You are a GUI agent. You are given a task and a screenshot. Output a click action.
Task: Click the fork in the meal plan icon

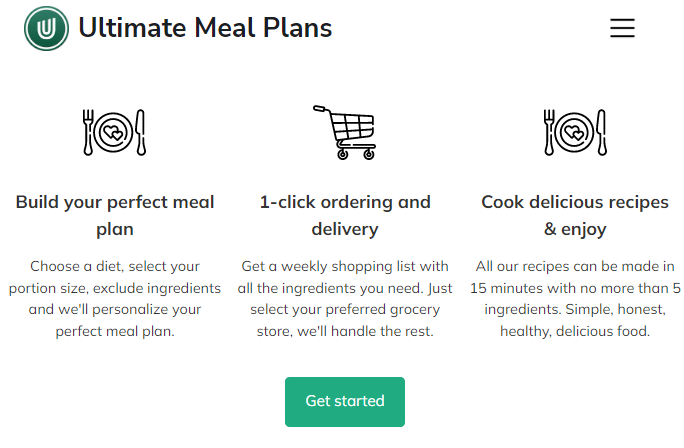coord(88,132)
